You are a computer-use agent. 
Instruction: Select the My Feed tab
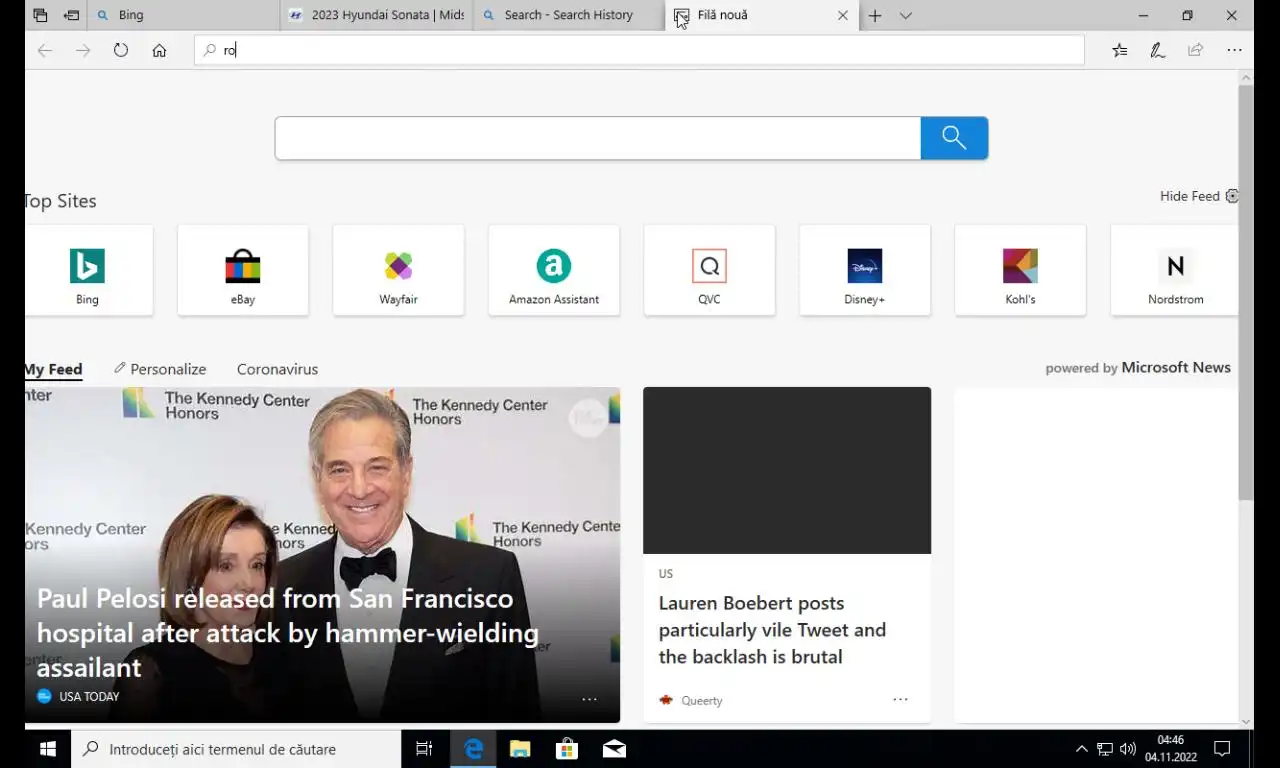click(53, 369)
